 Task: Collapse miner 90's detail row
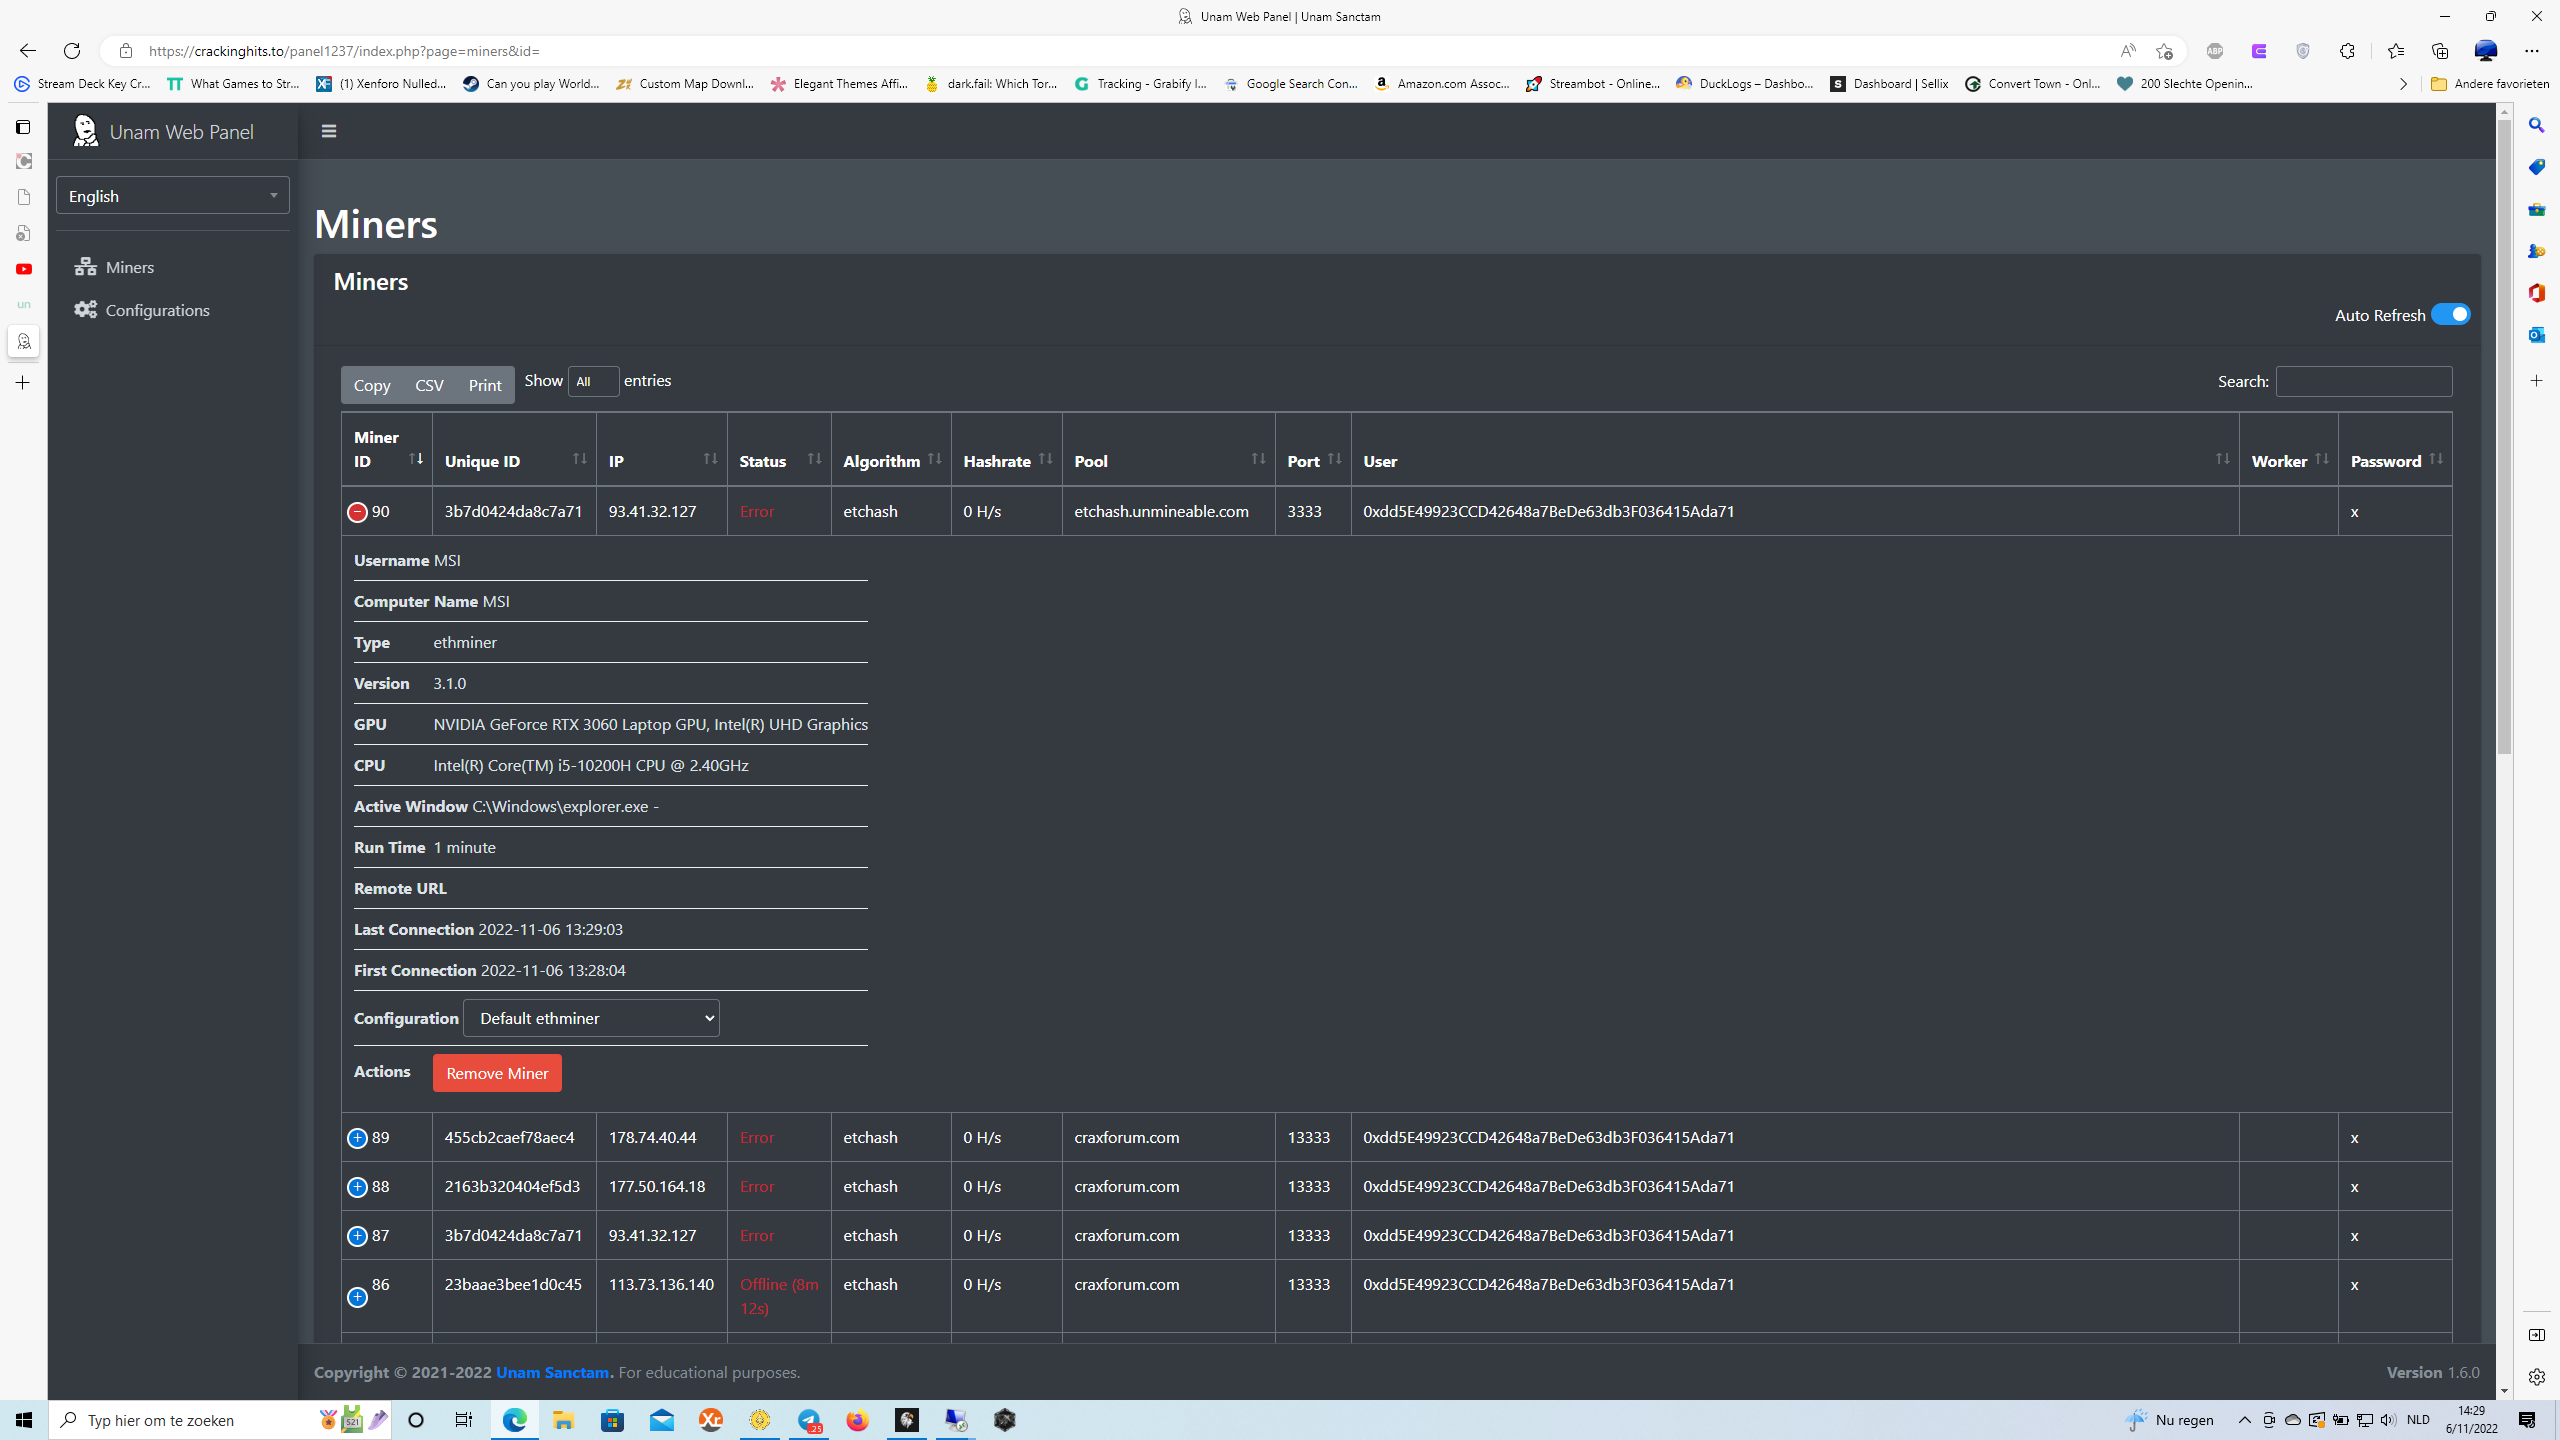(356, 511)
